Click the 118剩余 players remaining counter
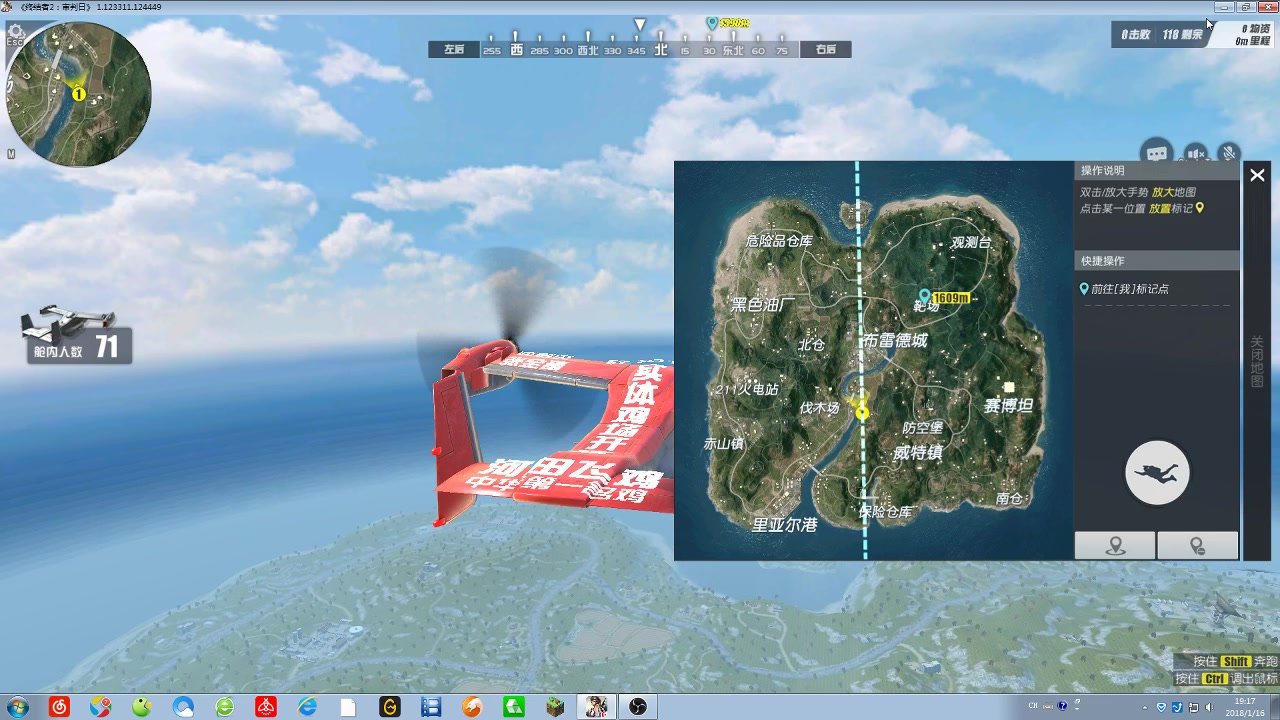 coord(1181,34)
